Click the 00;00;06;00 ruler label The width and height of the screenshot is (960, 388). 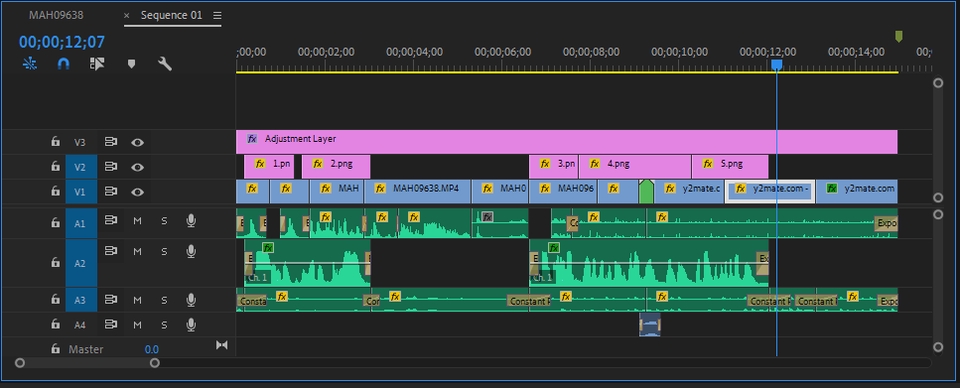pyautogui.click(x=502, y=52)
